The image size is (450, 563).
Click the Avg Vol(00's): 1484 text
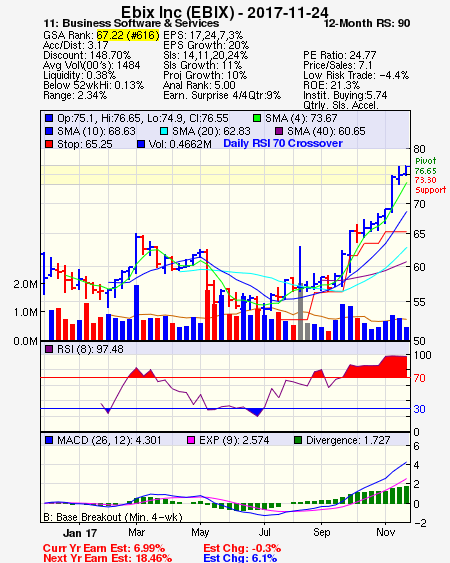92,65
